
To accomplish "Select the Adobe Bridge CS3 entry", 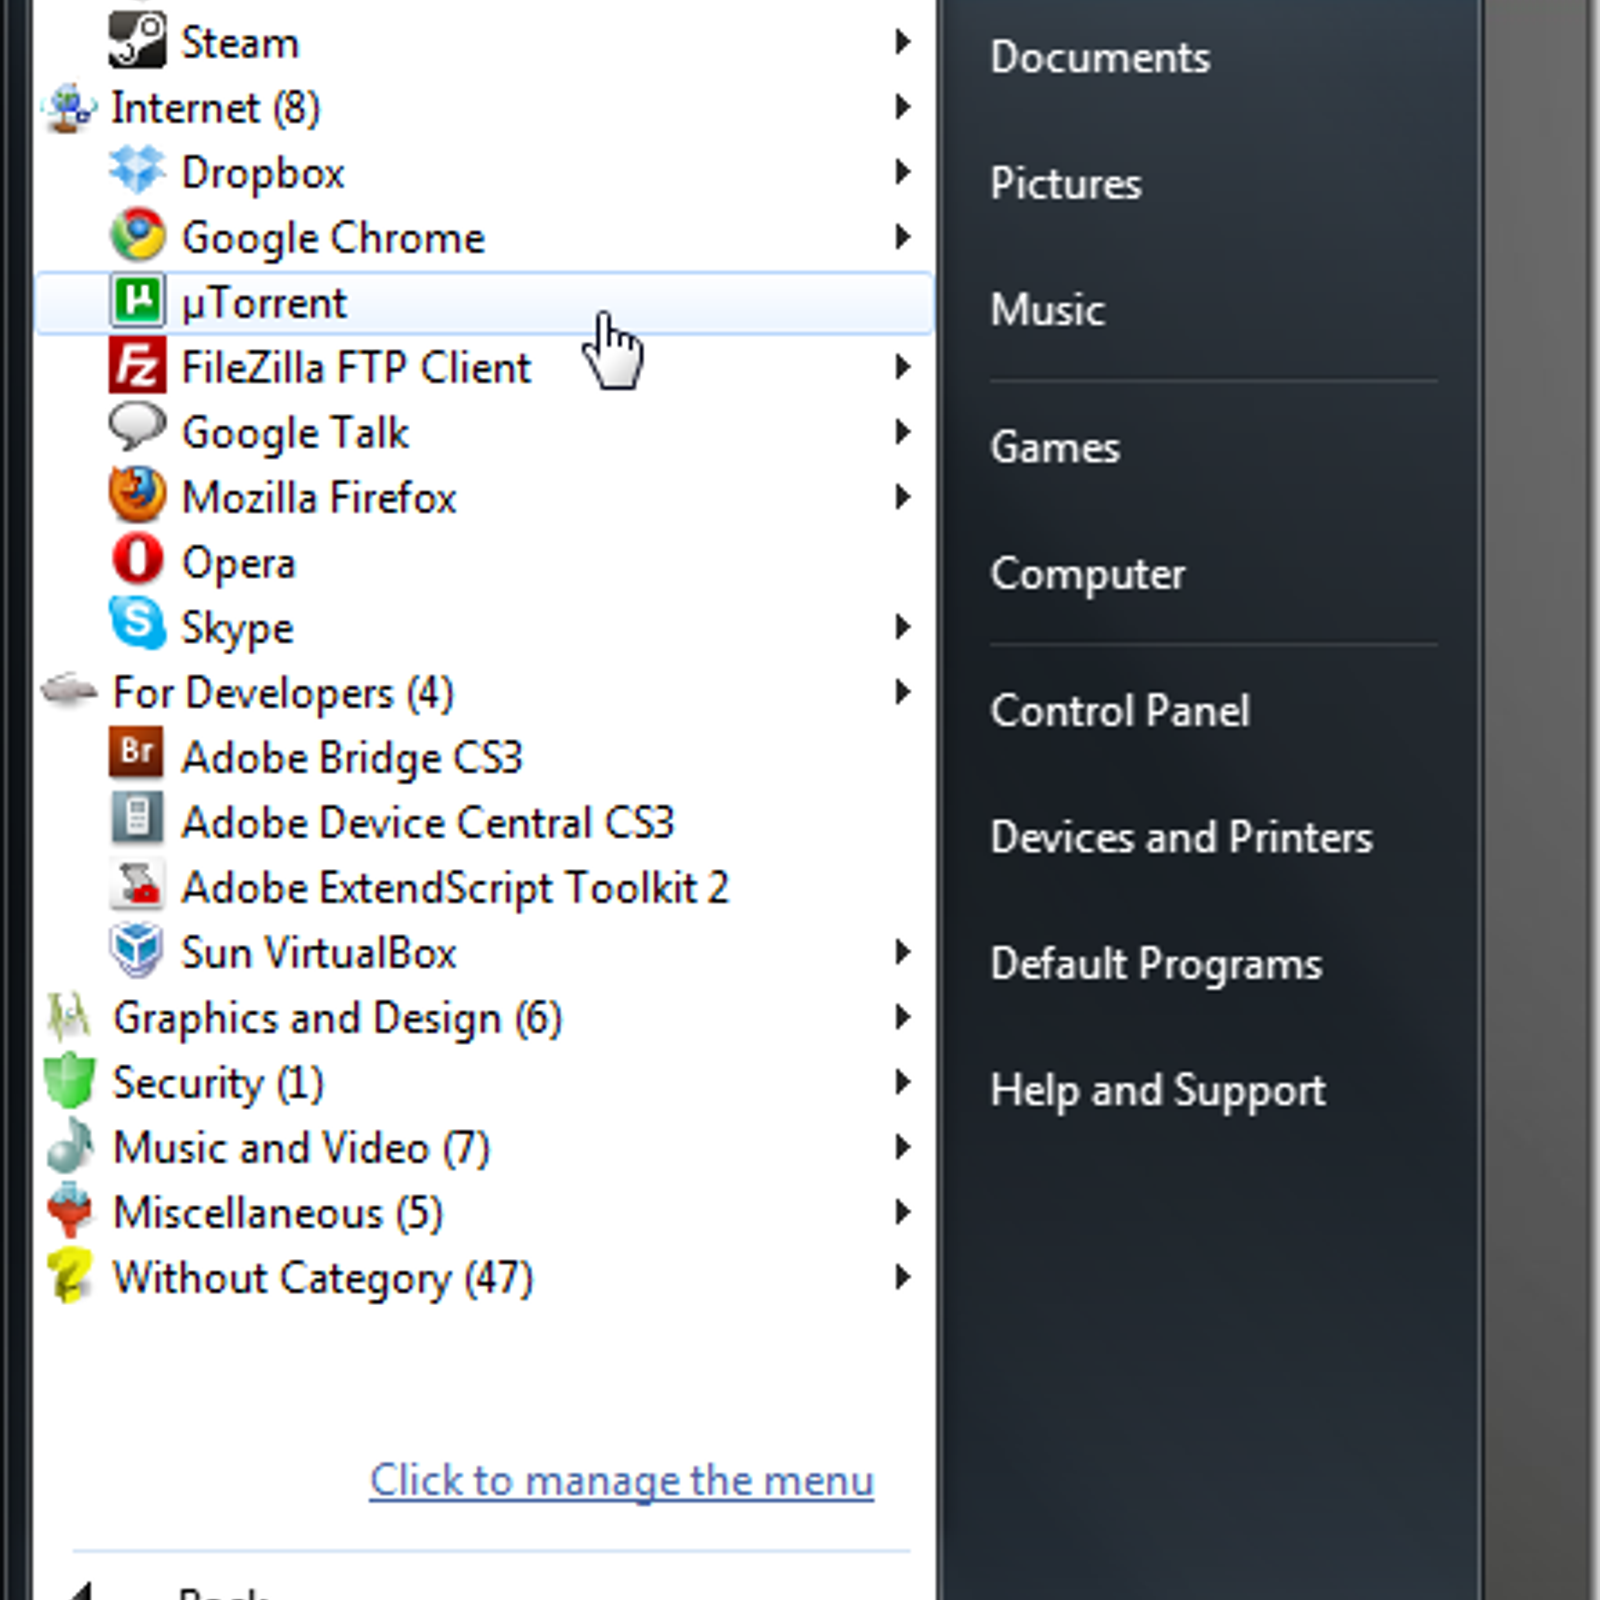I will 484,757.
